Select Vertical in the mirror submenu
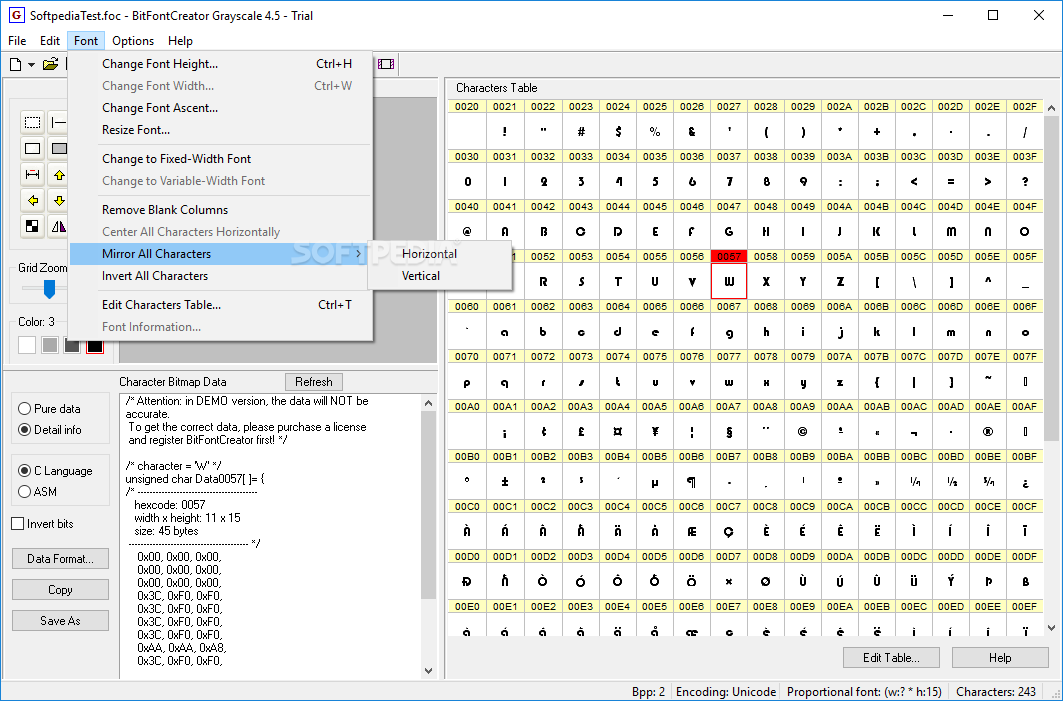The height and width of the screenshot is (701, 1063). pyautogui.click(x=439, y=276)
